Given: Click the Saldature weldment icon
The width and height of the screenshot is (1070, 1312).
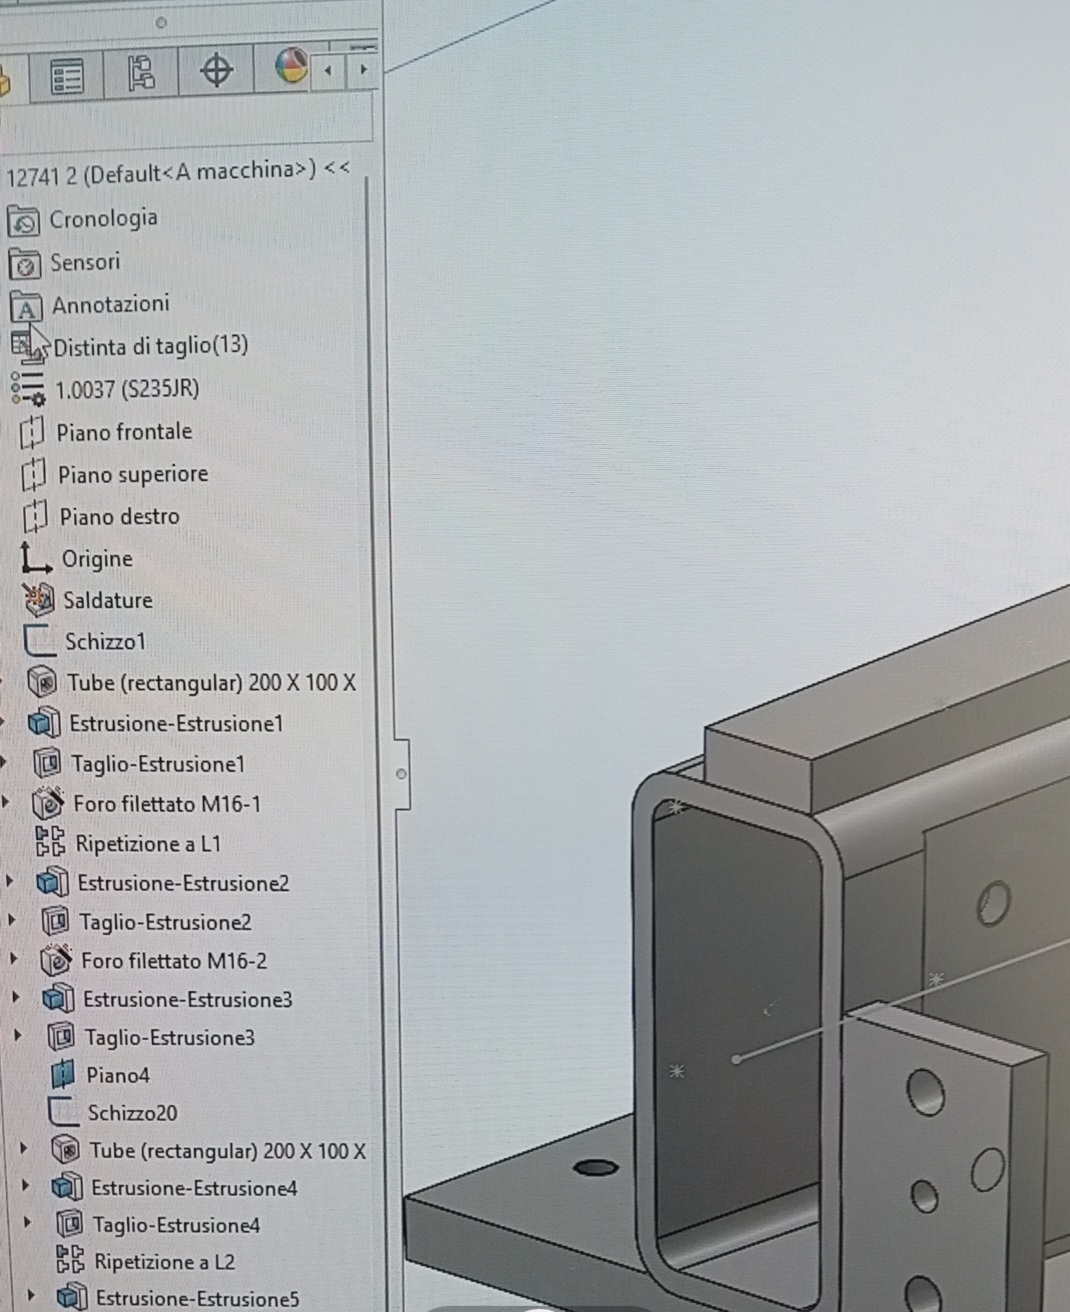Looking at the screenshot, I should click(x=39, y=600).
